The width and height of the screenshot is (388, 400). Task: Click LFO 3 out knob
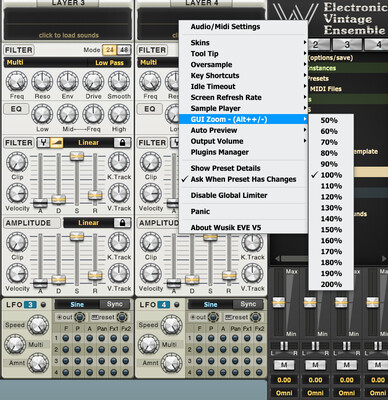[80, 317]
